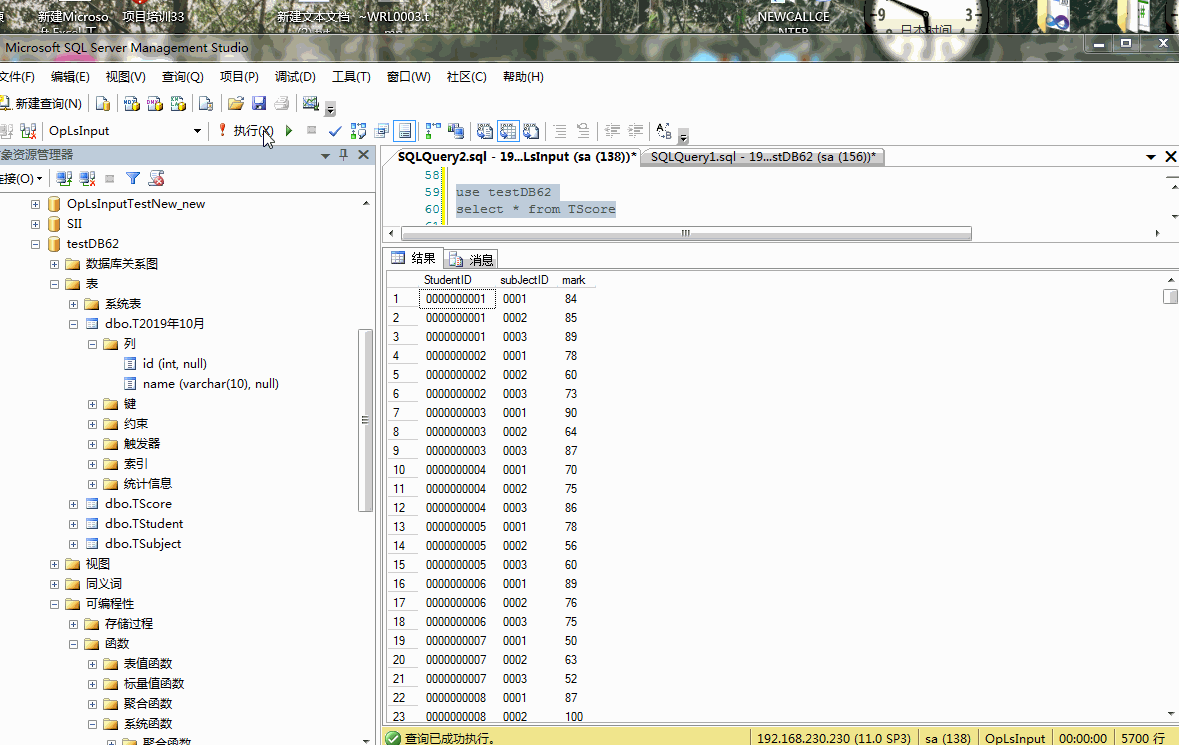The image size is (1179, 745).
Task: Toggle Include Client Statistics icon
Action: [x=456, y=131]
